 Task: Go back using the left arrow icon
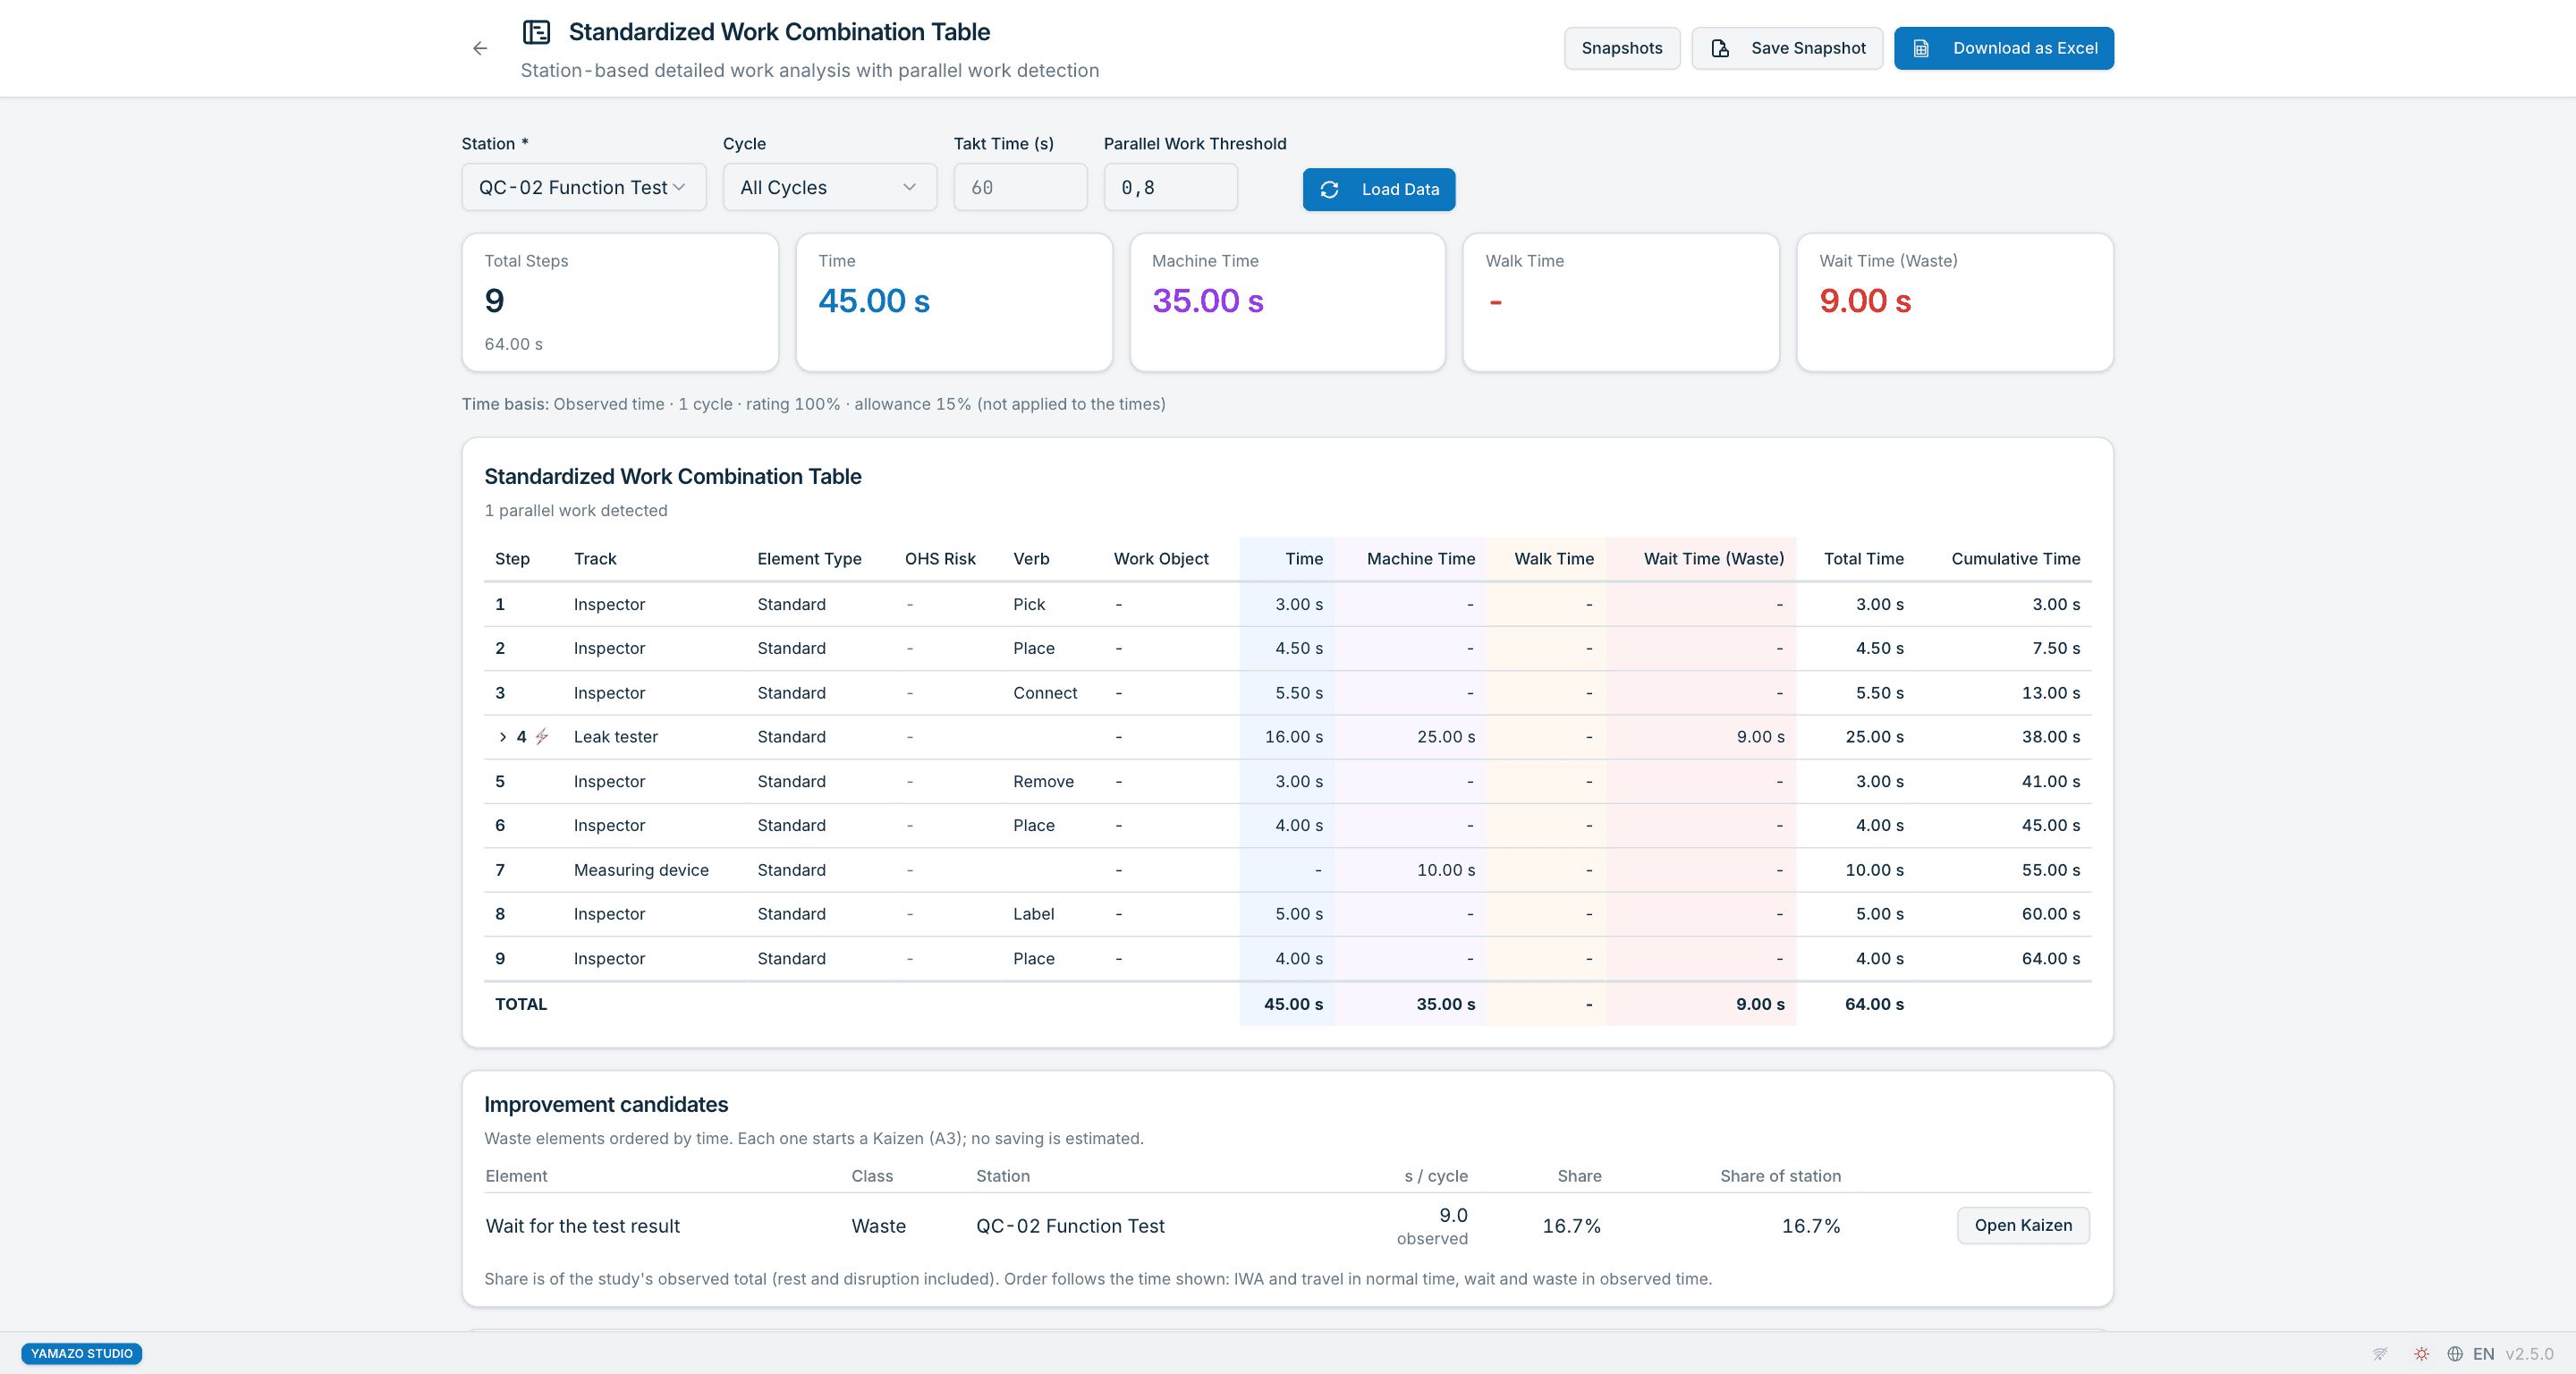(x=480, y=48)
